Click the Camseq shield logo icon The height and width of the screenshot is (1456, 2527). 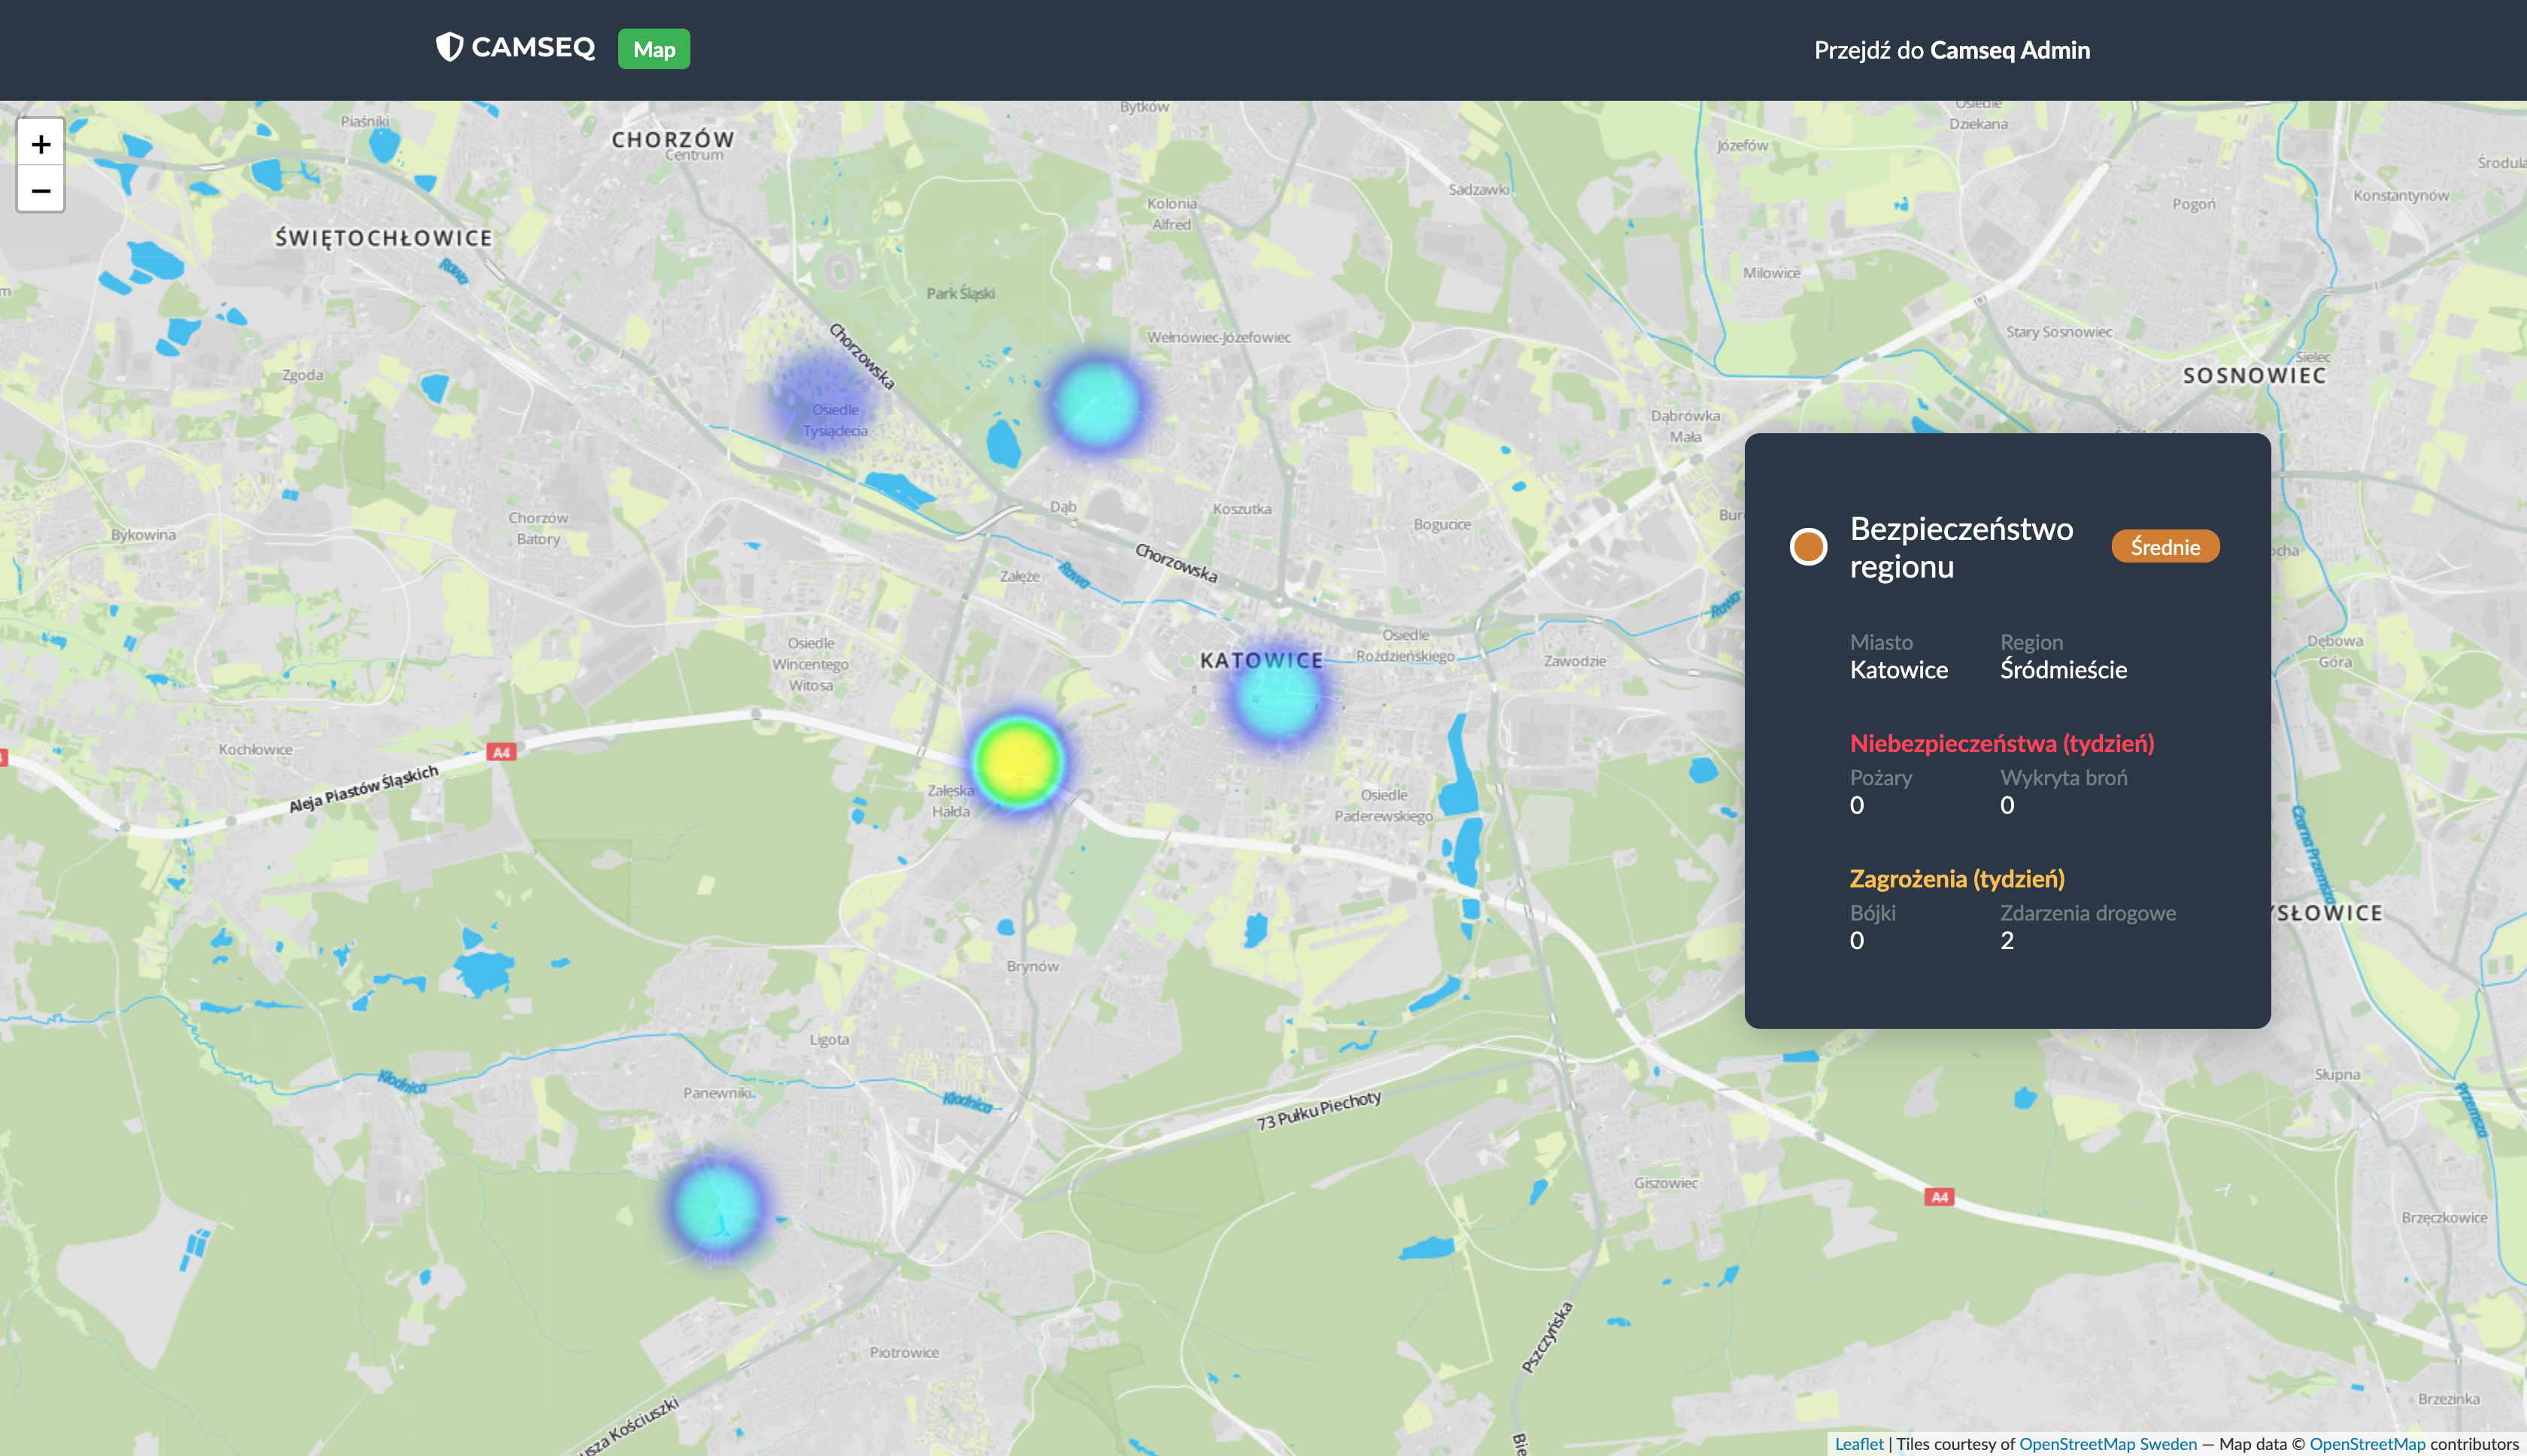(449, 47)
